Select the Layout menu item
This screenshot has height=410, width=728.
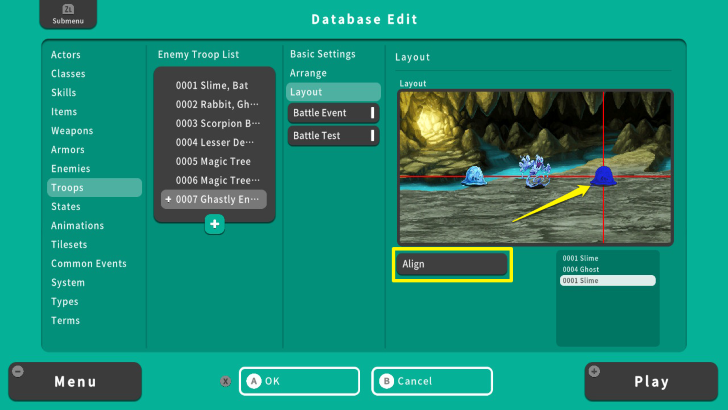334,92
